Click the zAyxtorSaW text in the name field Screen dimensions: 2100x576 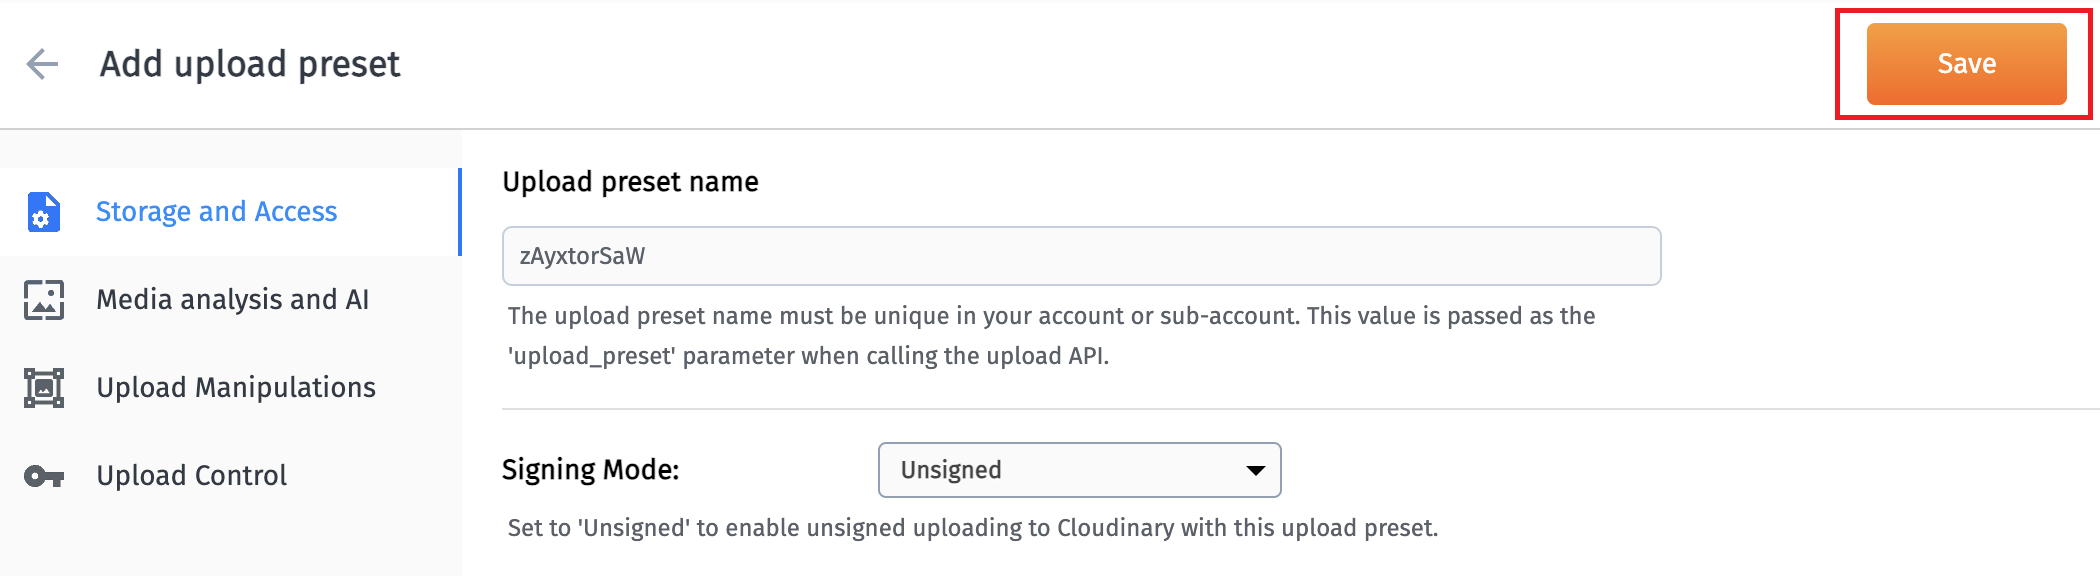pos(582,256)
